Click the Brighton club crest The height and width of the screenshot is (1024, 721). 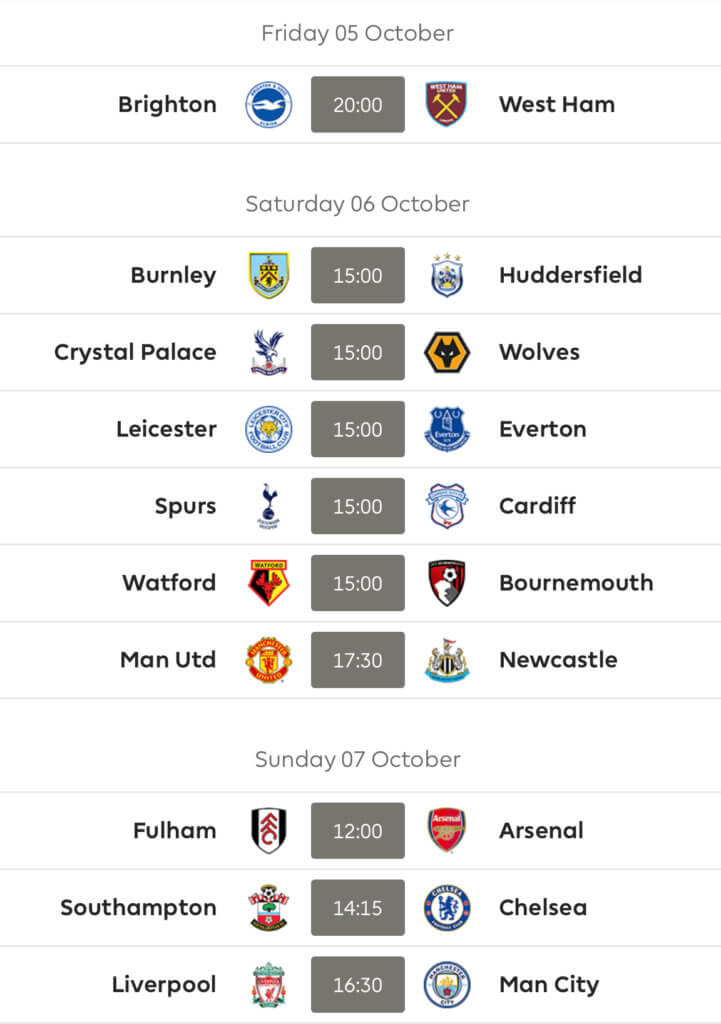click(268, 104)
